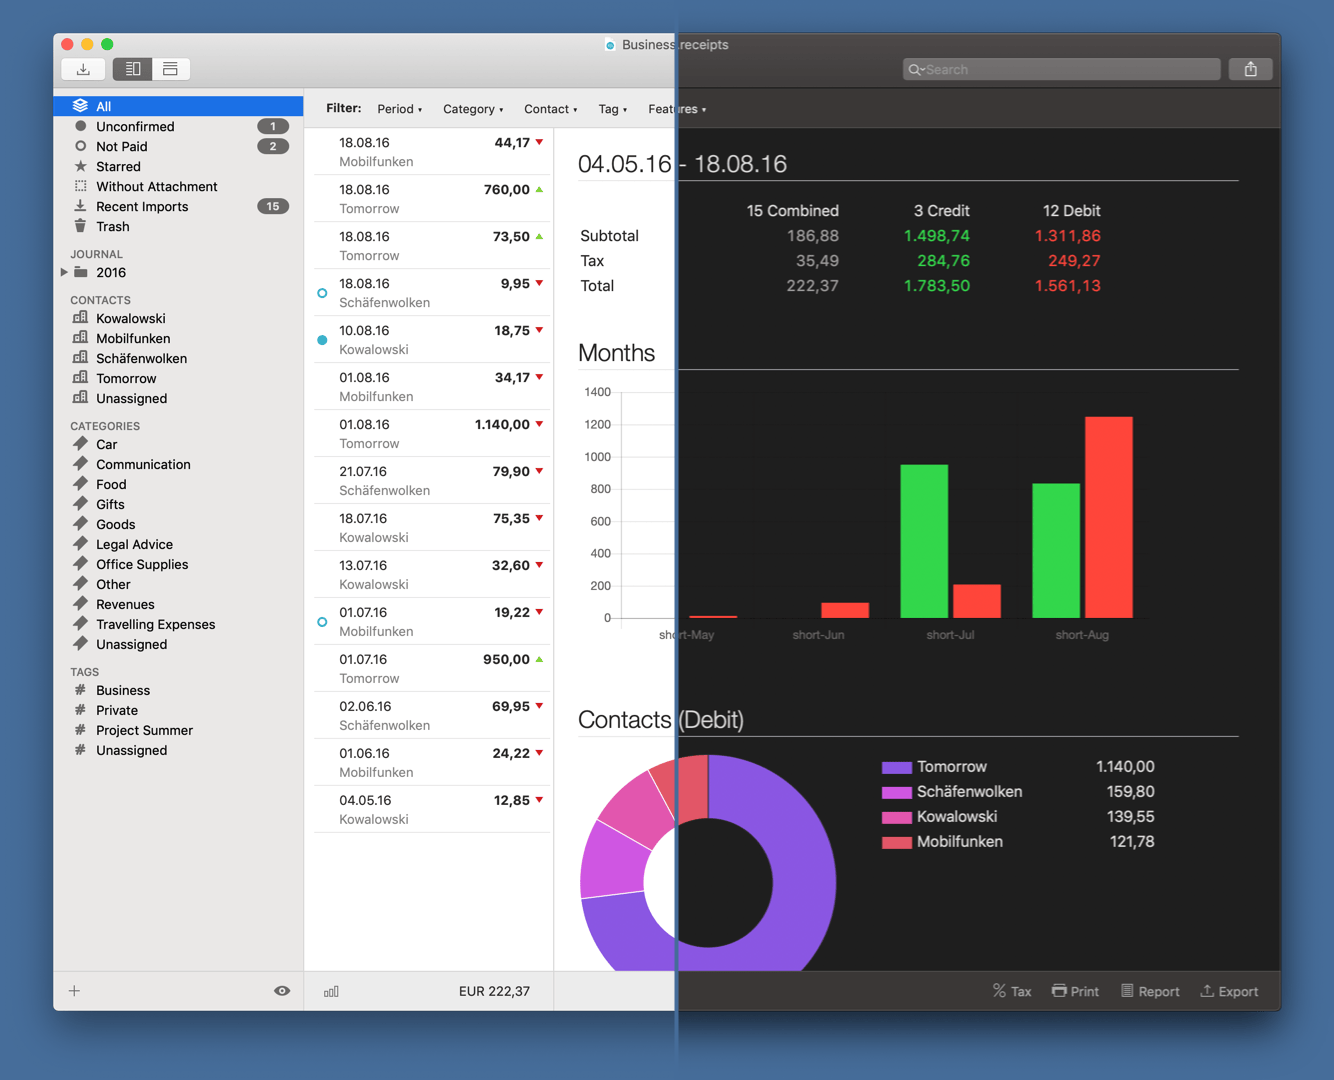This screenshot has height=1080, width=1334.
Task: Open the Trash folder in sidebar
Action: 112,227
